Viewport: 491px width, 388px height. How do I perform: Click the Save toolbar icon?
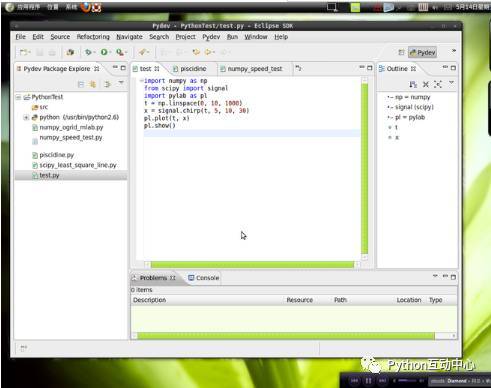pyautogui.click(x=40, y=52)
